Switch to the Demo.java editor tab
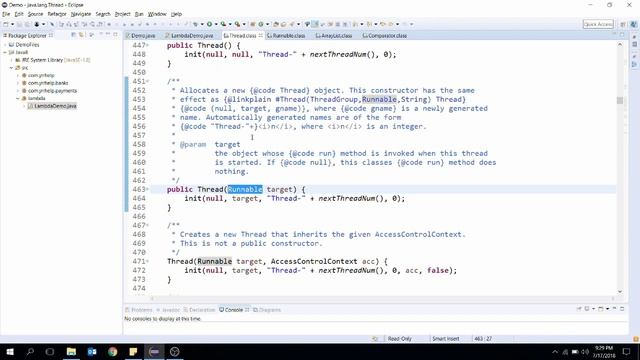The image size is (640, 360). [x=141, y=36]
